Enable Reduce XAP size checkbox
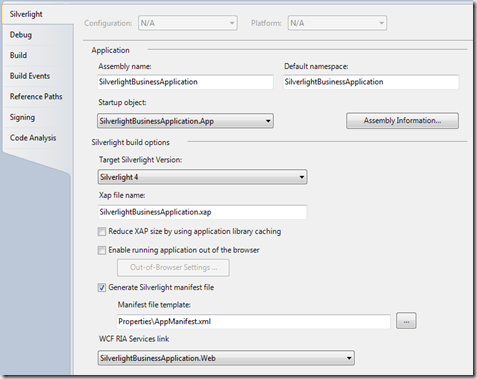This screenshot has width=477, height=379. coord(102,231)
